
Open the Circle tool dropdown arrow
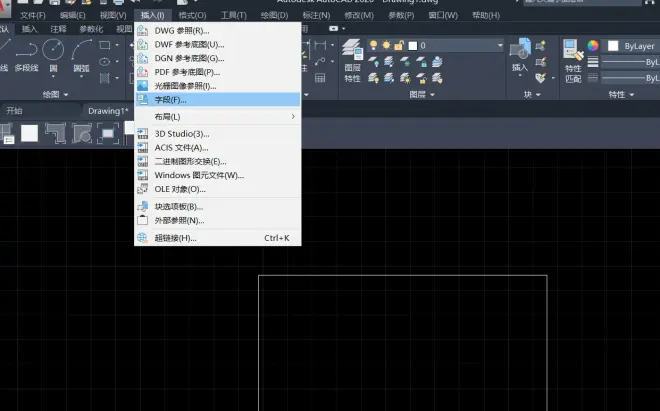(x=53, y=77)
